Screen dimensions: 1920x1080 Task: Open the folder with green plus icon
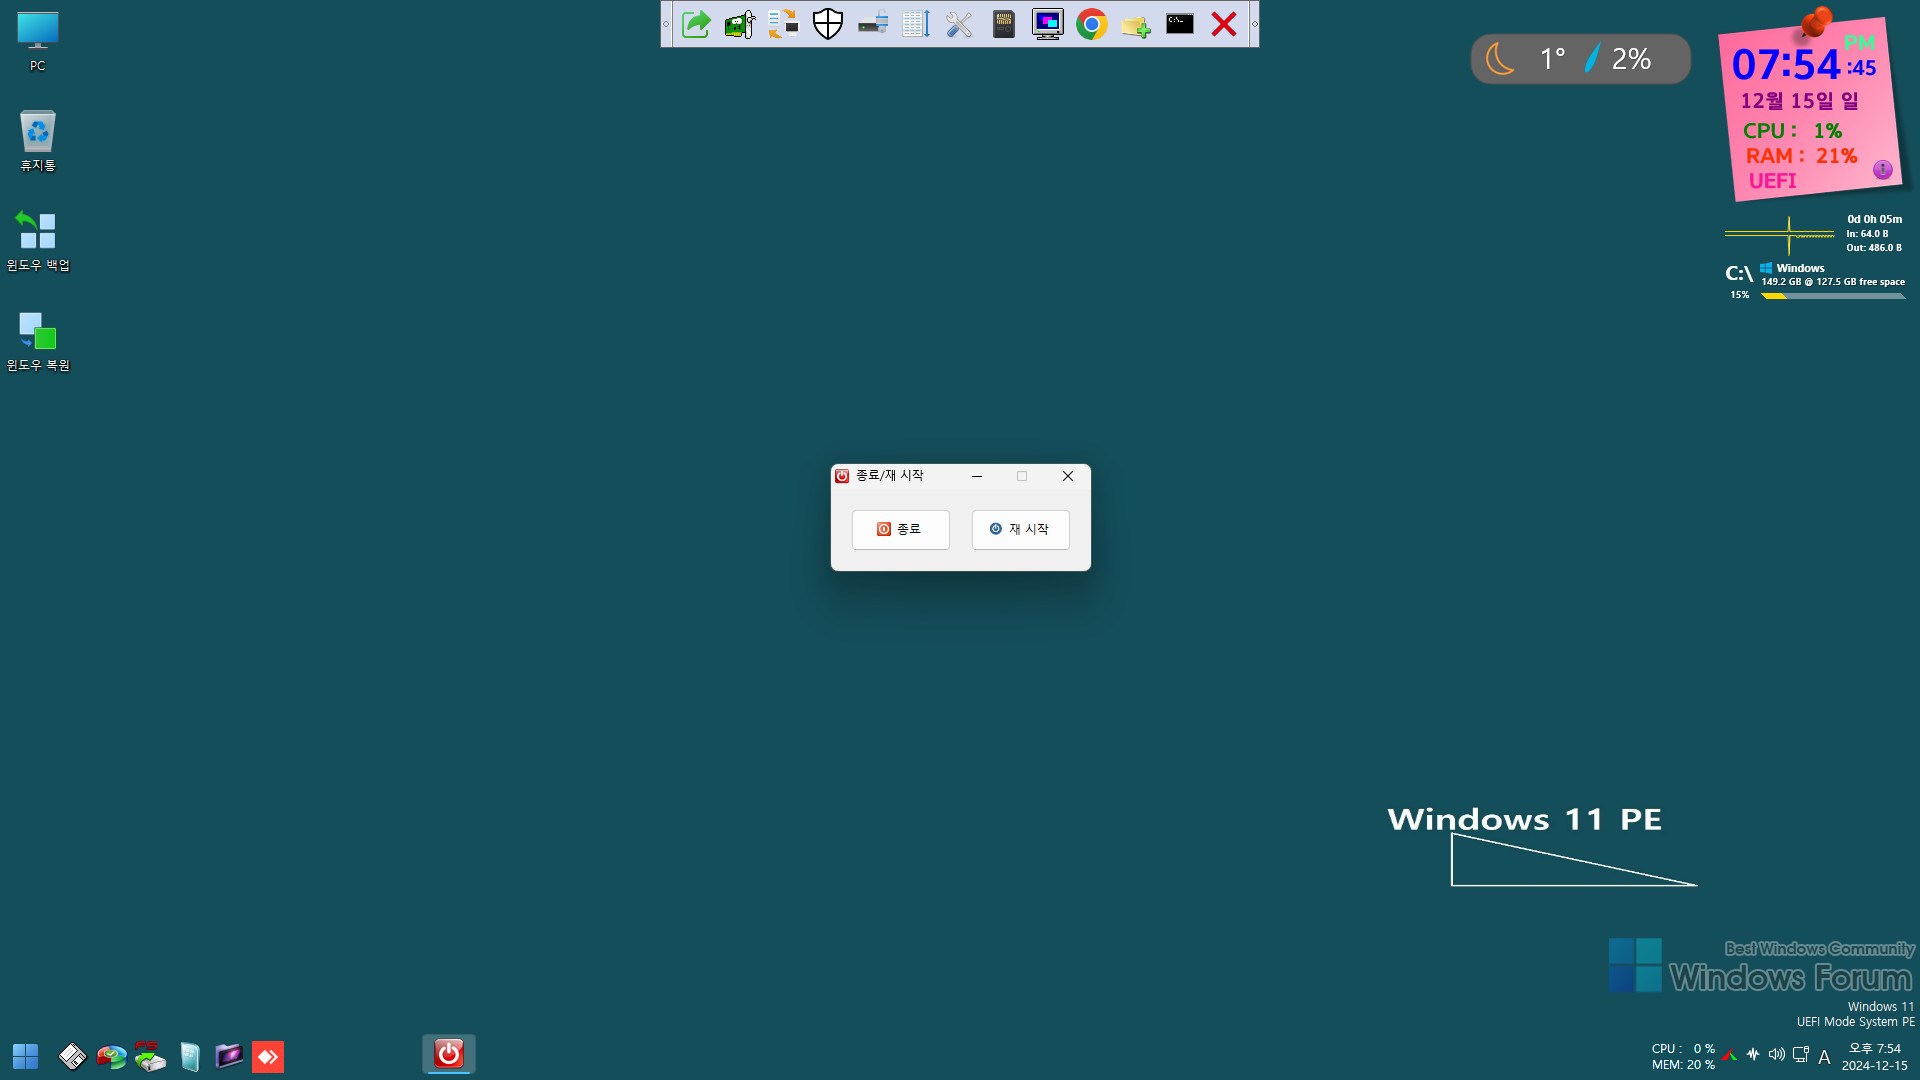pyautogui.click(x=1136, y=24)
